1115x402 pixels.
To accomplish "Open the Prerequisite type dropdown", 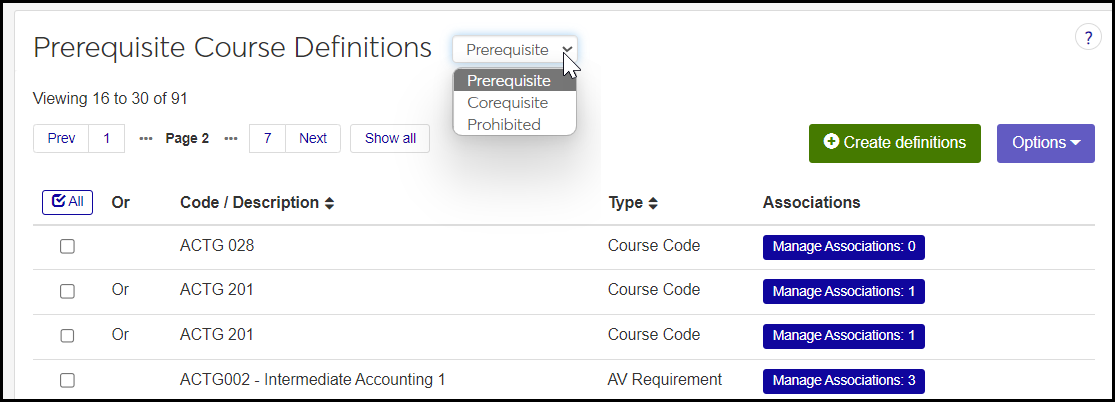I will click(x=514, y=50).
